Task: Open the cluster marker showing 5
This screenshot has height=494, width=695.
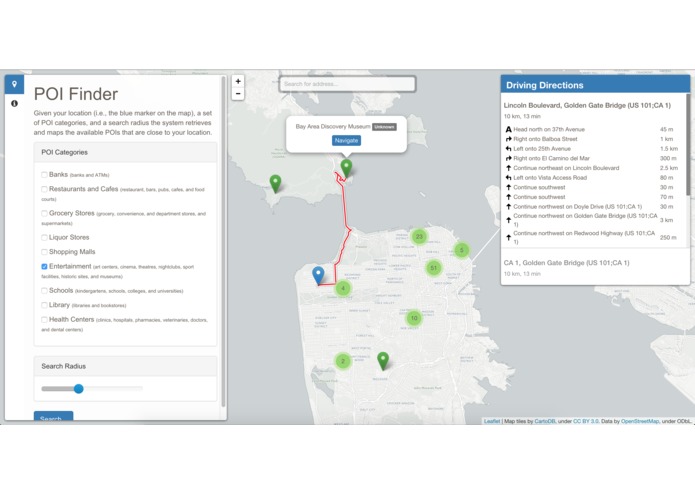Action: tap(461, 250)
